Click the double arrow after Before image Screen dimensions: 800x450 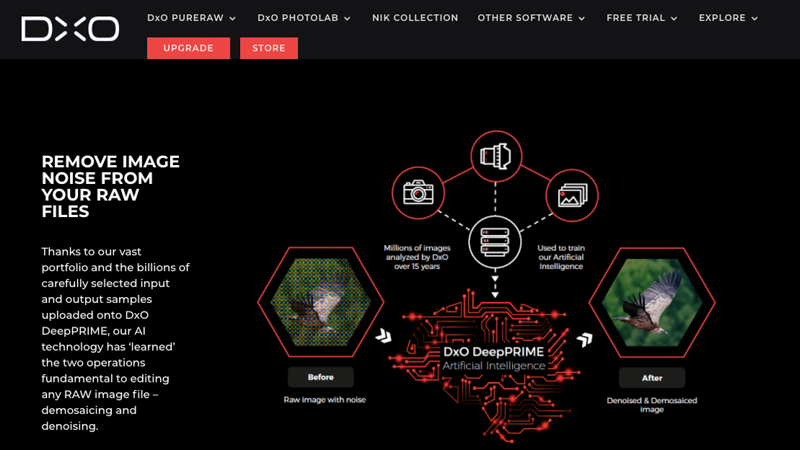384,336
